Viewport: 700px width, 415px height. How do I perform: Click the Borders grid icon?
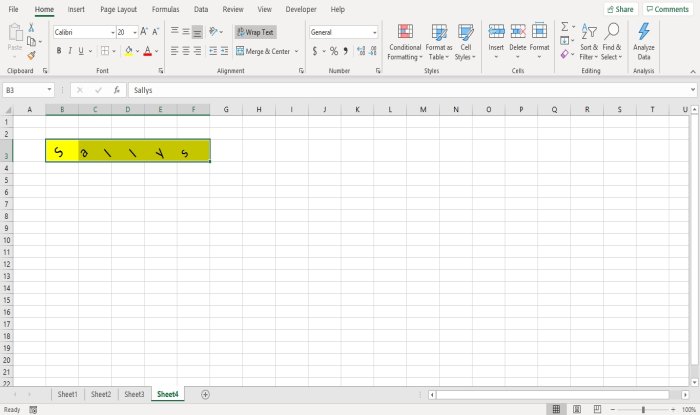[105, 51]
